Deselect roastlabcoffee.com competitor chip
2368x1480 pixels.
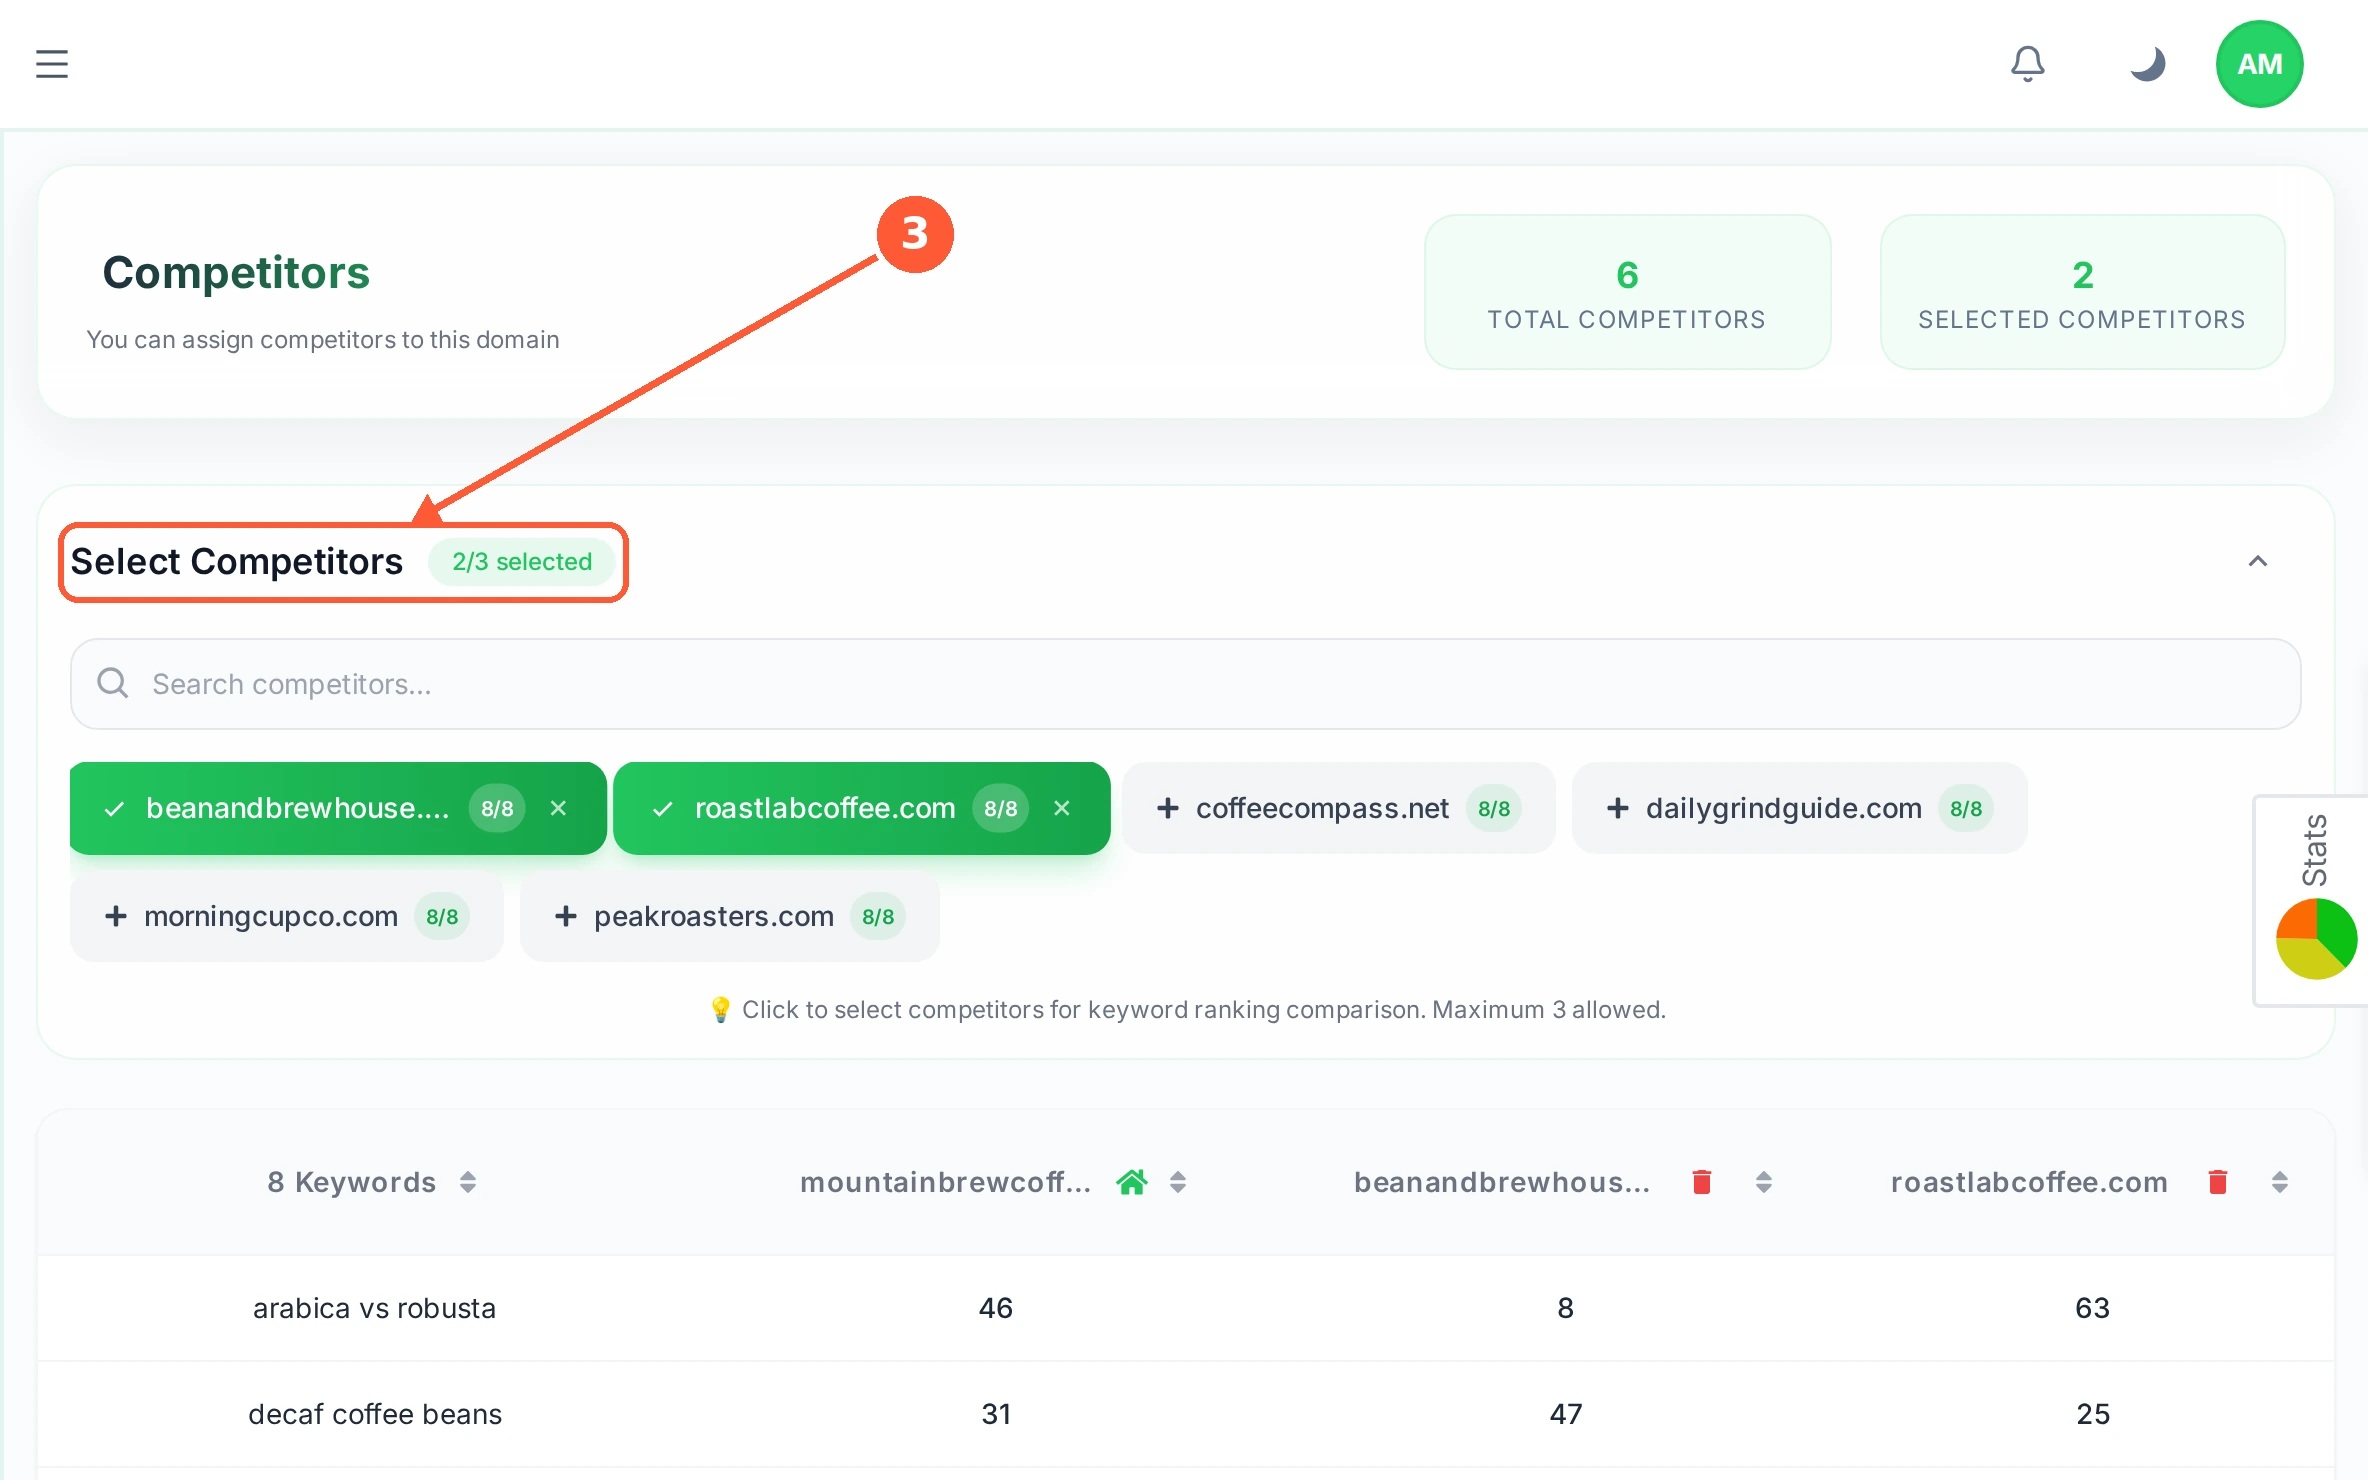click(x=861, y=808)
